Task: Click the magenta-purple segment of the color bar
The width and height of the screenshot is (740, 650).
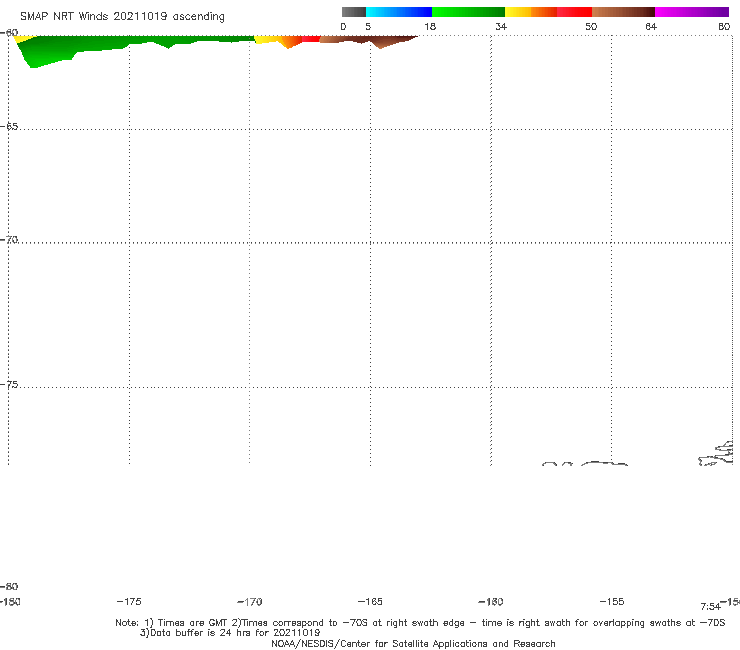Action: (692, 12)
